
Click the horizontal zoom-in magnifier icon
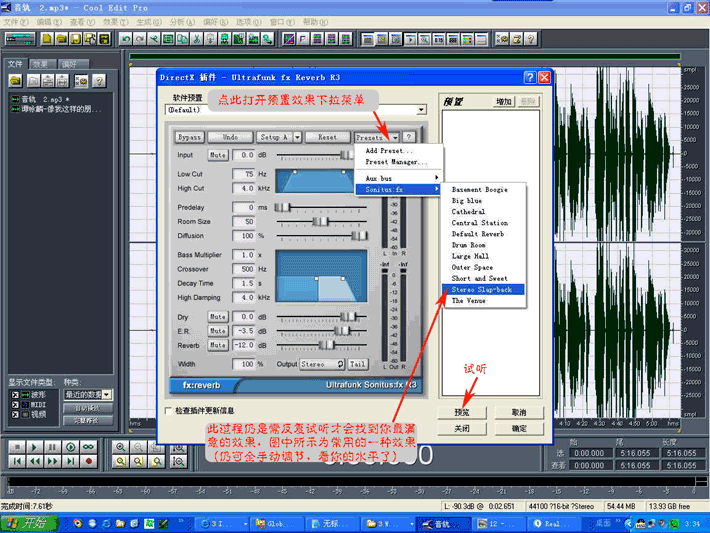pyautogui.click(x=121, y=447)
